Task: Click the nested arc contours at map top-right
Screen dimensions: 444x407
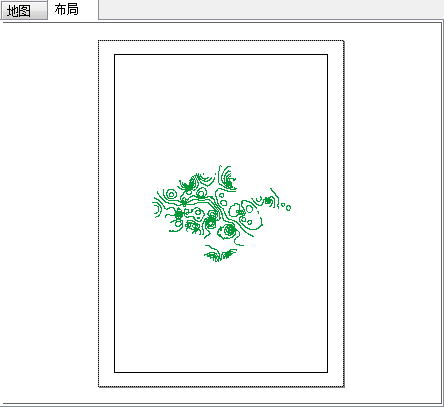Action: (228, 178)
